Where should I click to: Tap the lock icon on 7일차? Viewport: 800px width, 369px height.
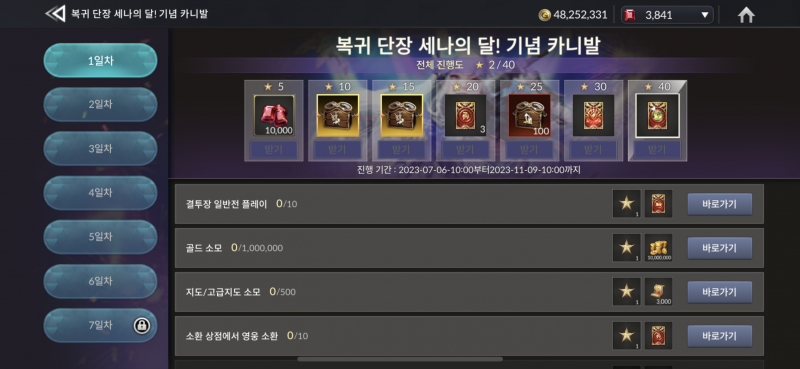click(141, 325)
